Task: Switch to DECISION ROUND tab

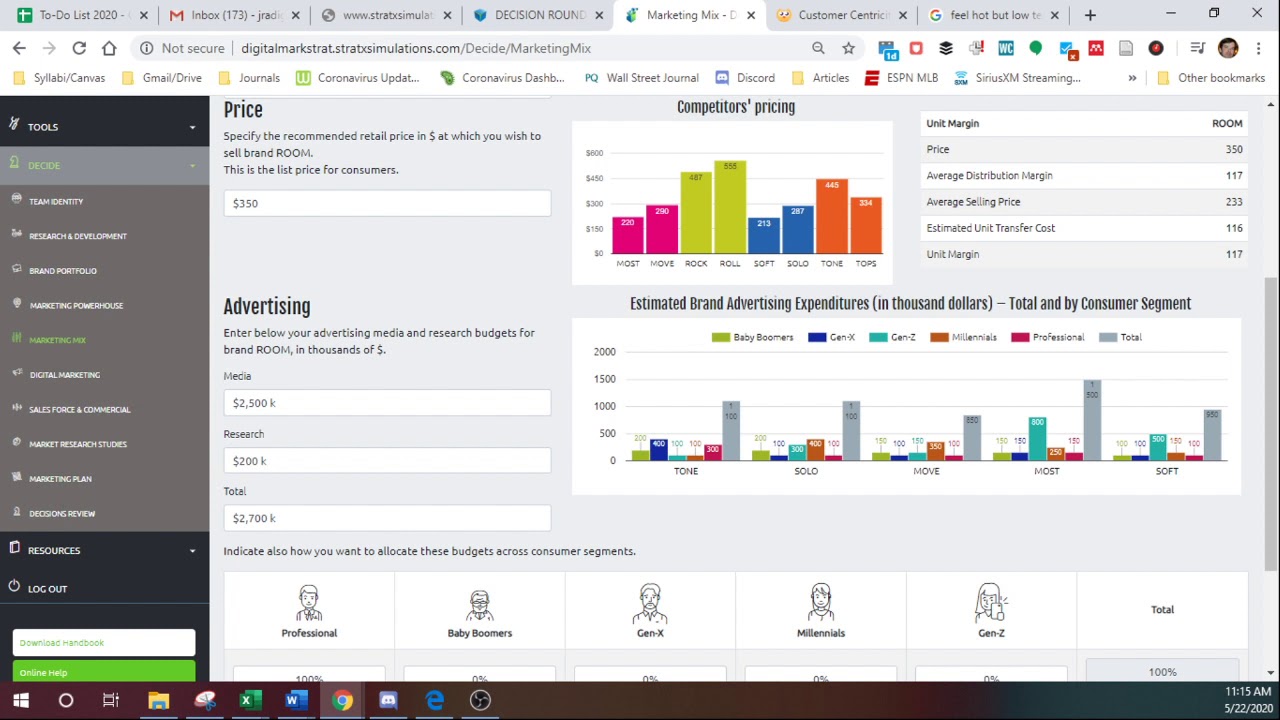Action: [540, 15]
